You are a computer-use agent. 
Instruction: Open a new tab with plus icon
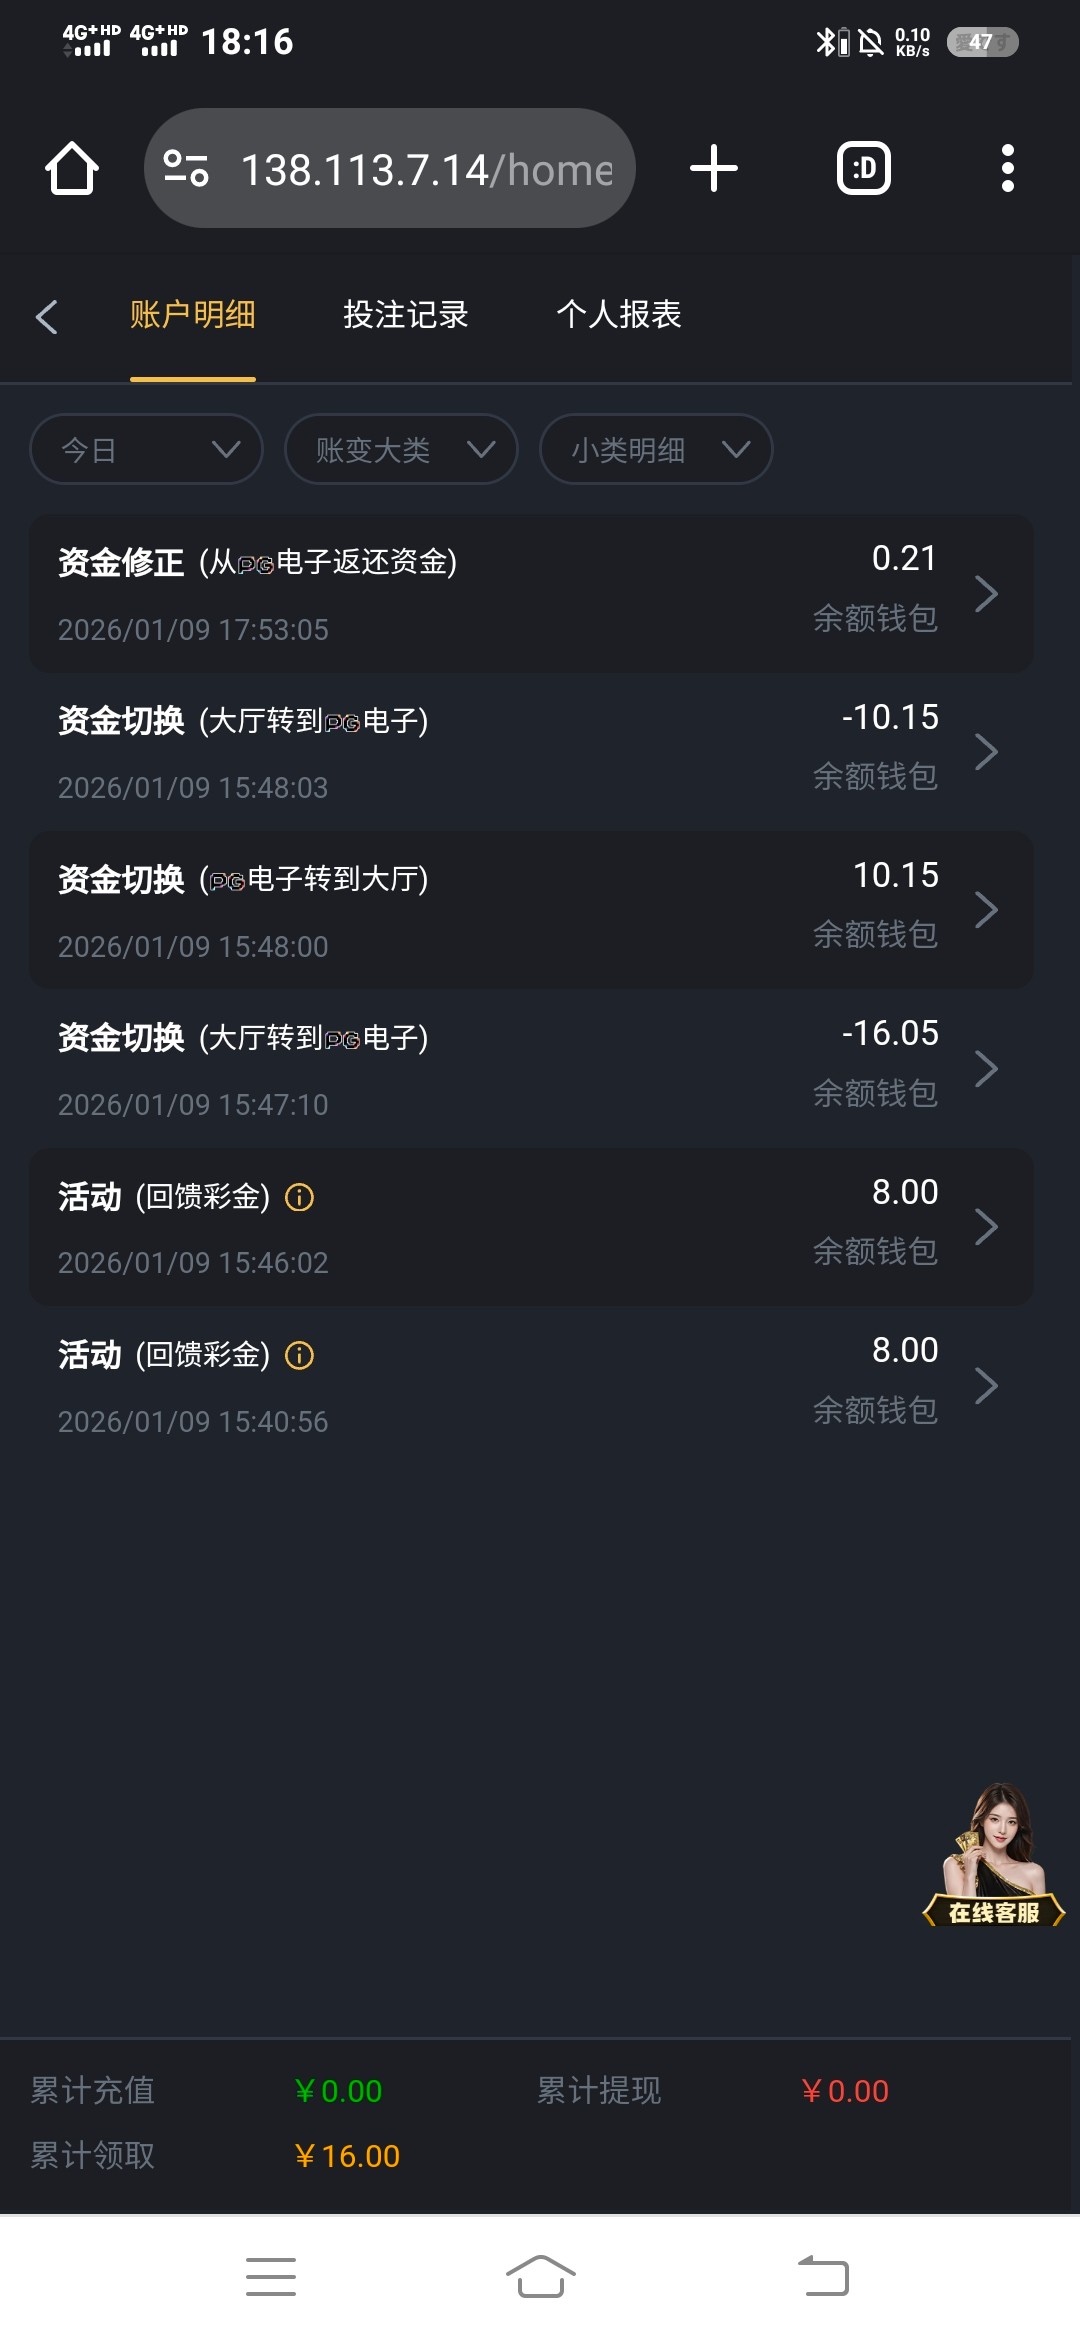714,168
